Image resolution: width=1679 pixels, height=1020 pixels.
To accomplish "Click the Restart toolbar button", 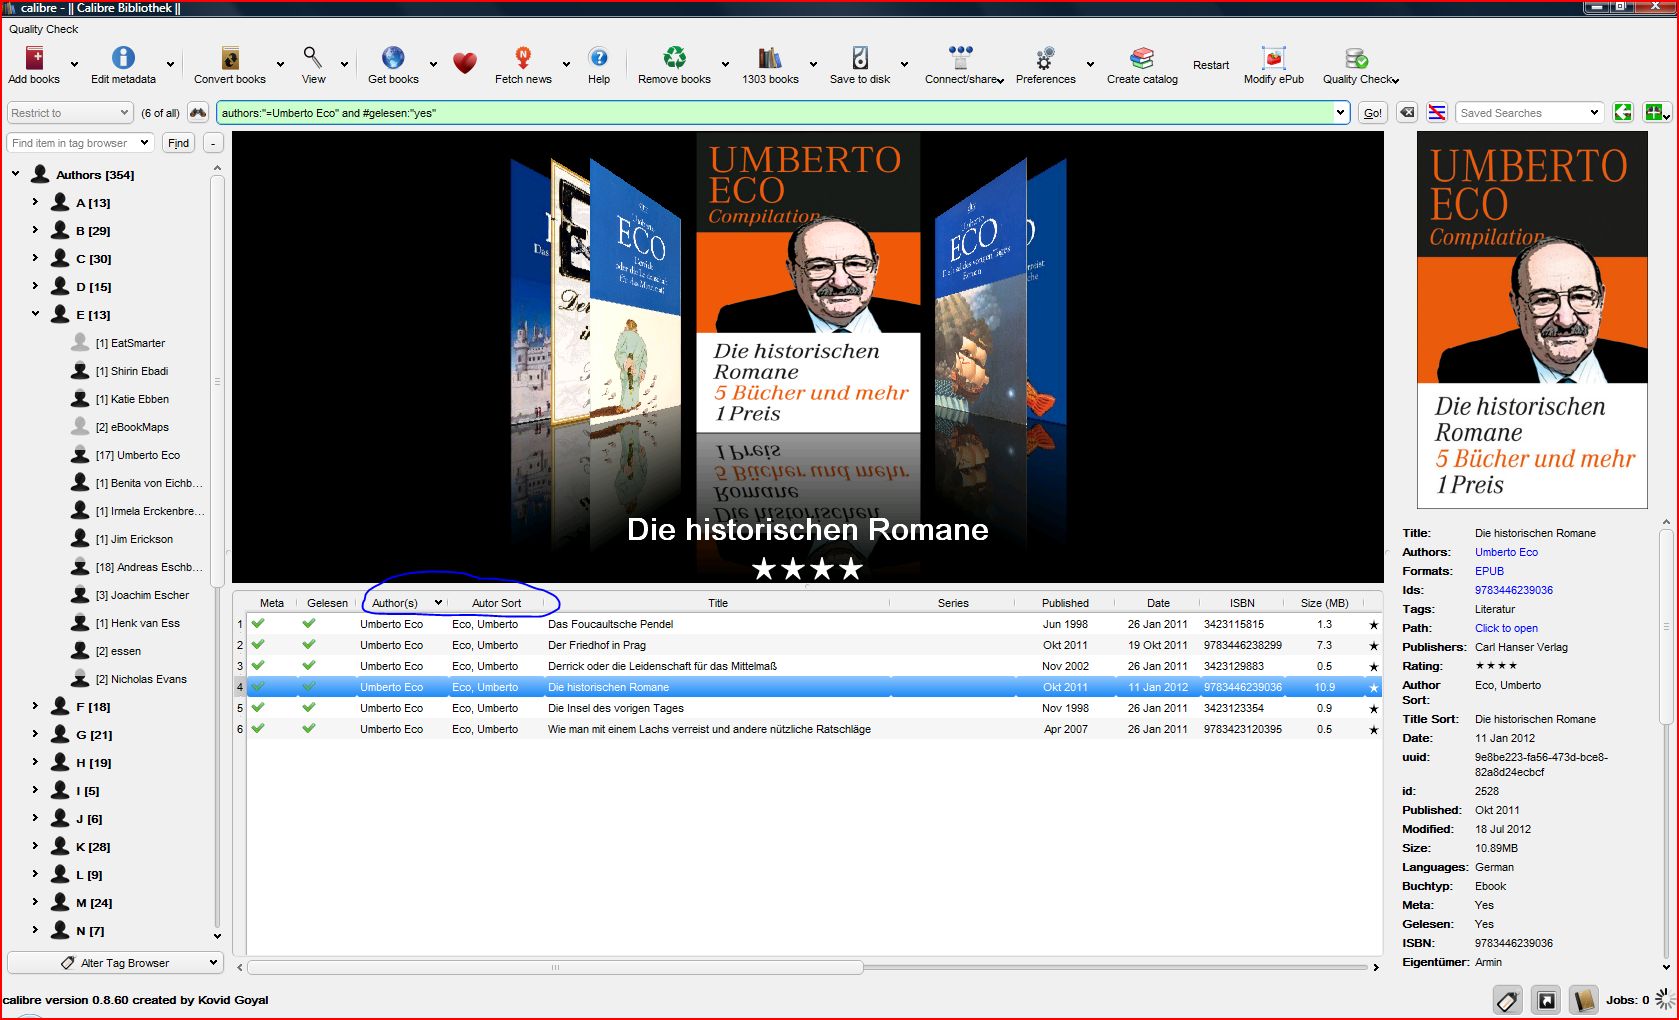I will click(x=1211, y=65).
